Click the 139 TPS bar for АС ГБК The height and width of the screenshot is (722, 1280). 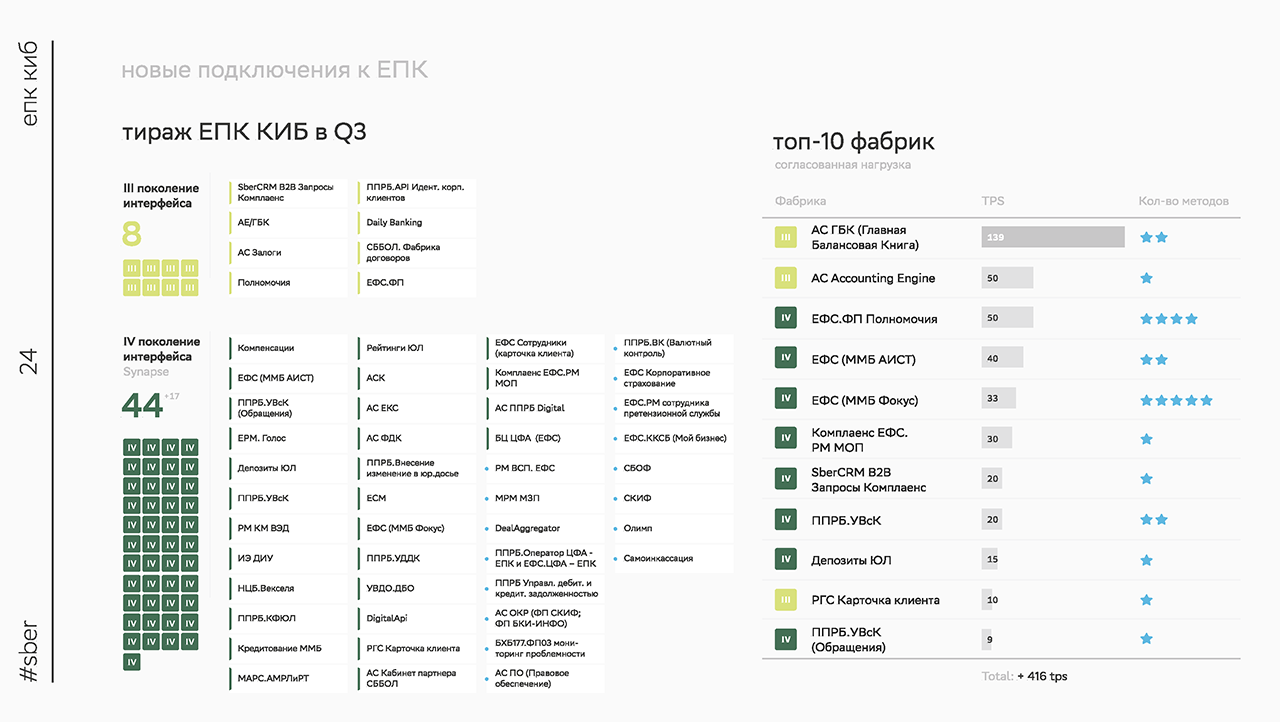(1053, 237)
